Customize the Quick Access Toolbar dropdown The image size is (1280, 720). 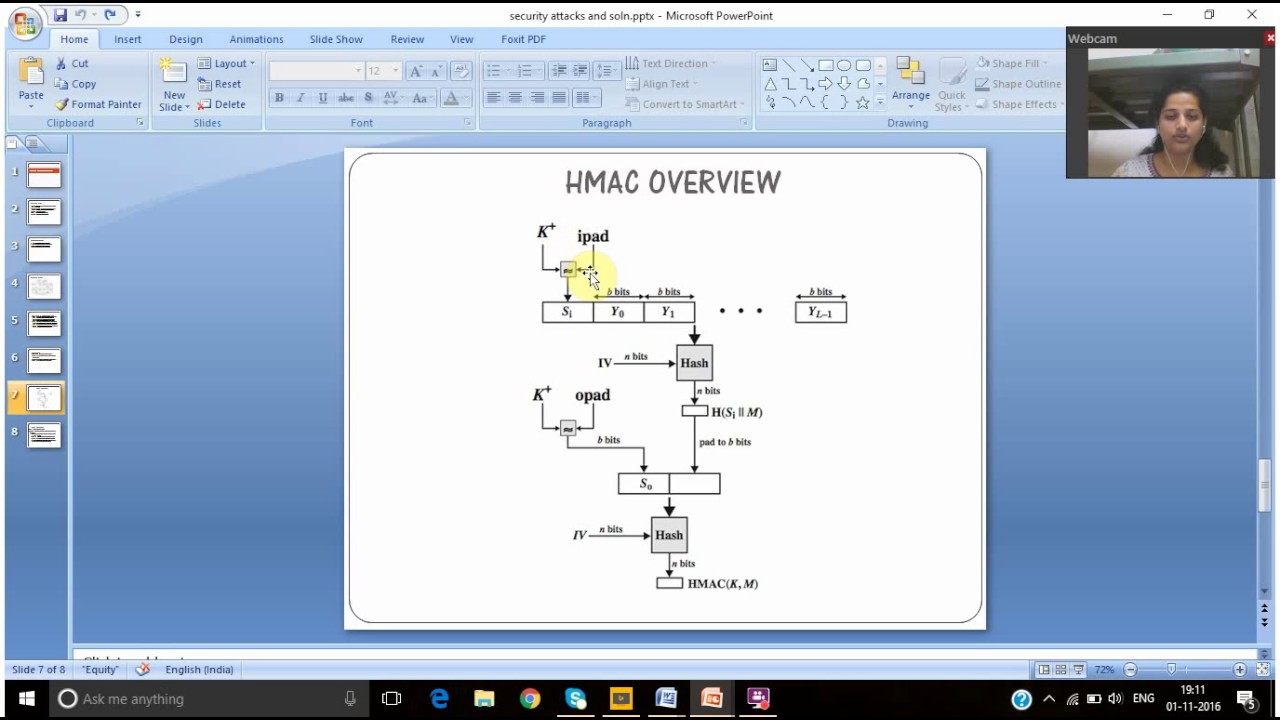coord(138,15)
